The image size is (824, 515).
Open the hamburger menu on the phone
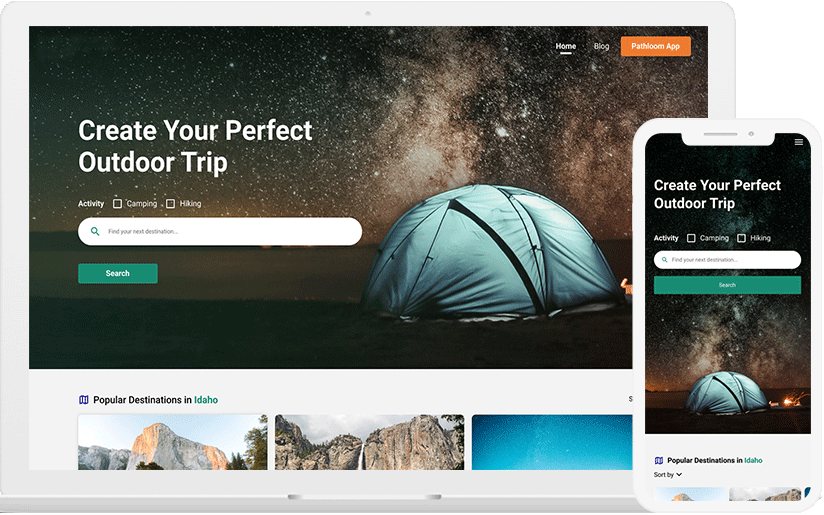(x=799, y=142)
